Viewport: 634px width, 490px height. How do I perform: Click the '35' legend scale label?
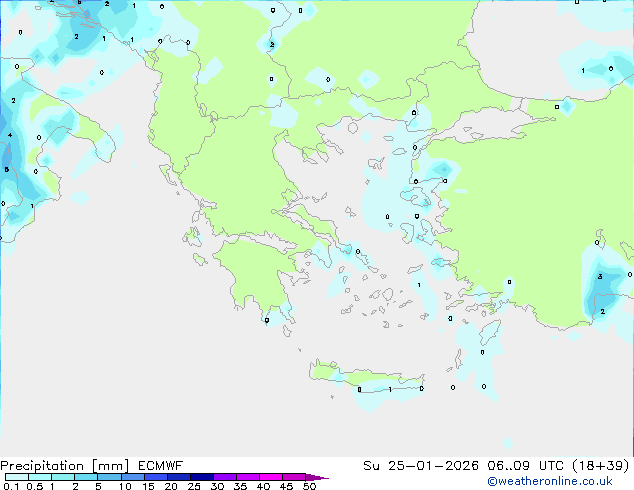point(240,486)
